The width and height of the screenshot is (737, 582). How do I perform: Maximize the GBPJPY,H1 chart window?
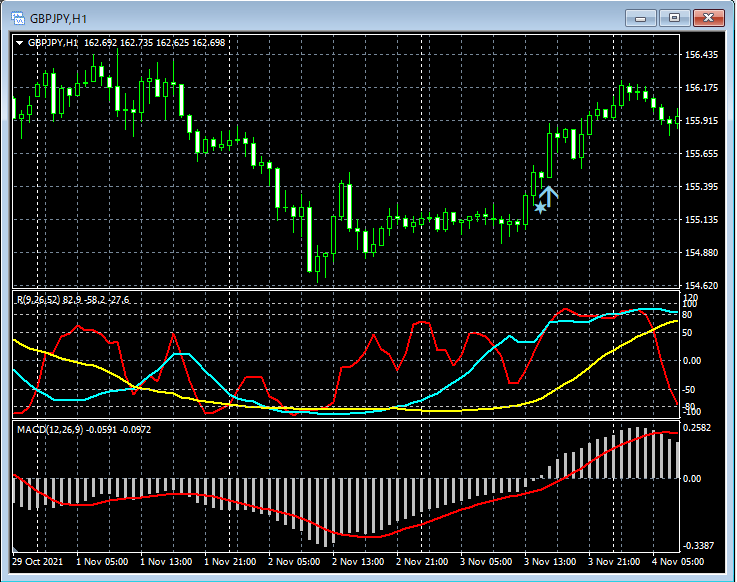point(677,18)
